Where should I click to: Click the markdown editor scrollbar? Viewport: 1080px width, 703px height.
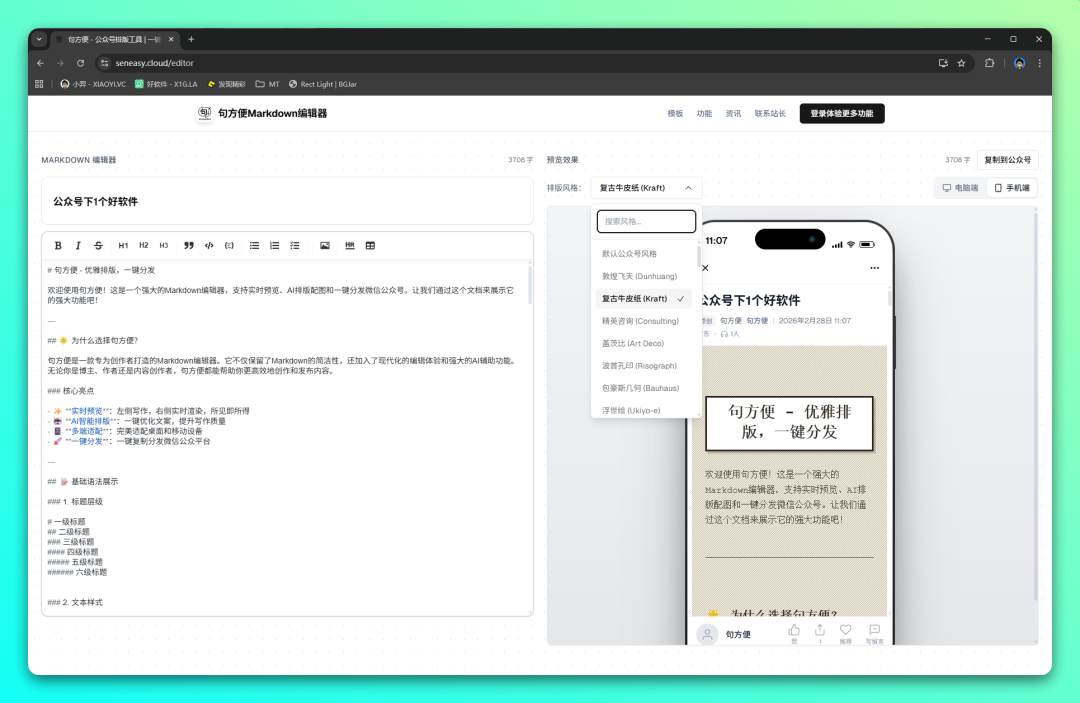point(530,285)
